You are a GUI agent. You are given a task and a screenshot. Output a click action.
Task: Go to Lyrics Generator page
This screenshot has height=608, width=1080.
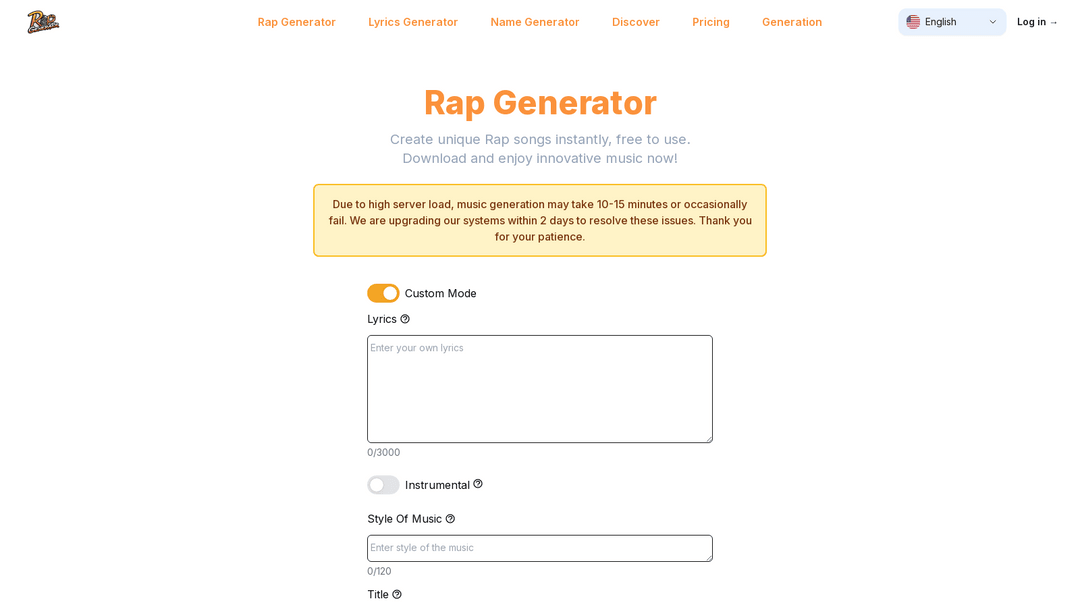pos(413,22)
